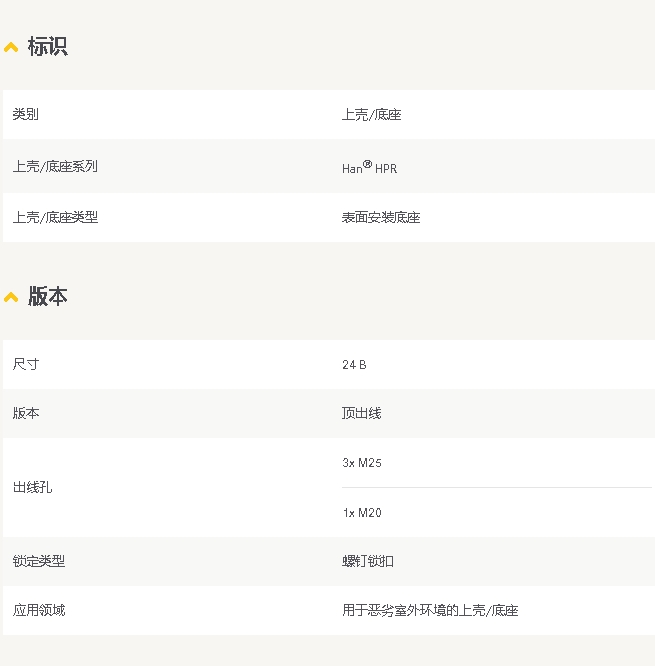Click the bold 版本 section heading text
655x666 pixels.
[47, 297]
